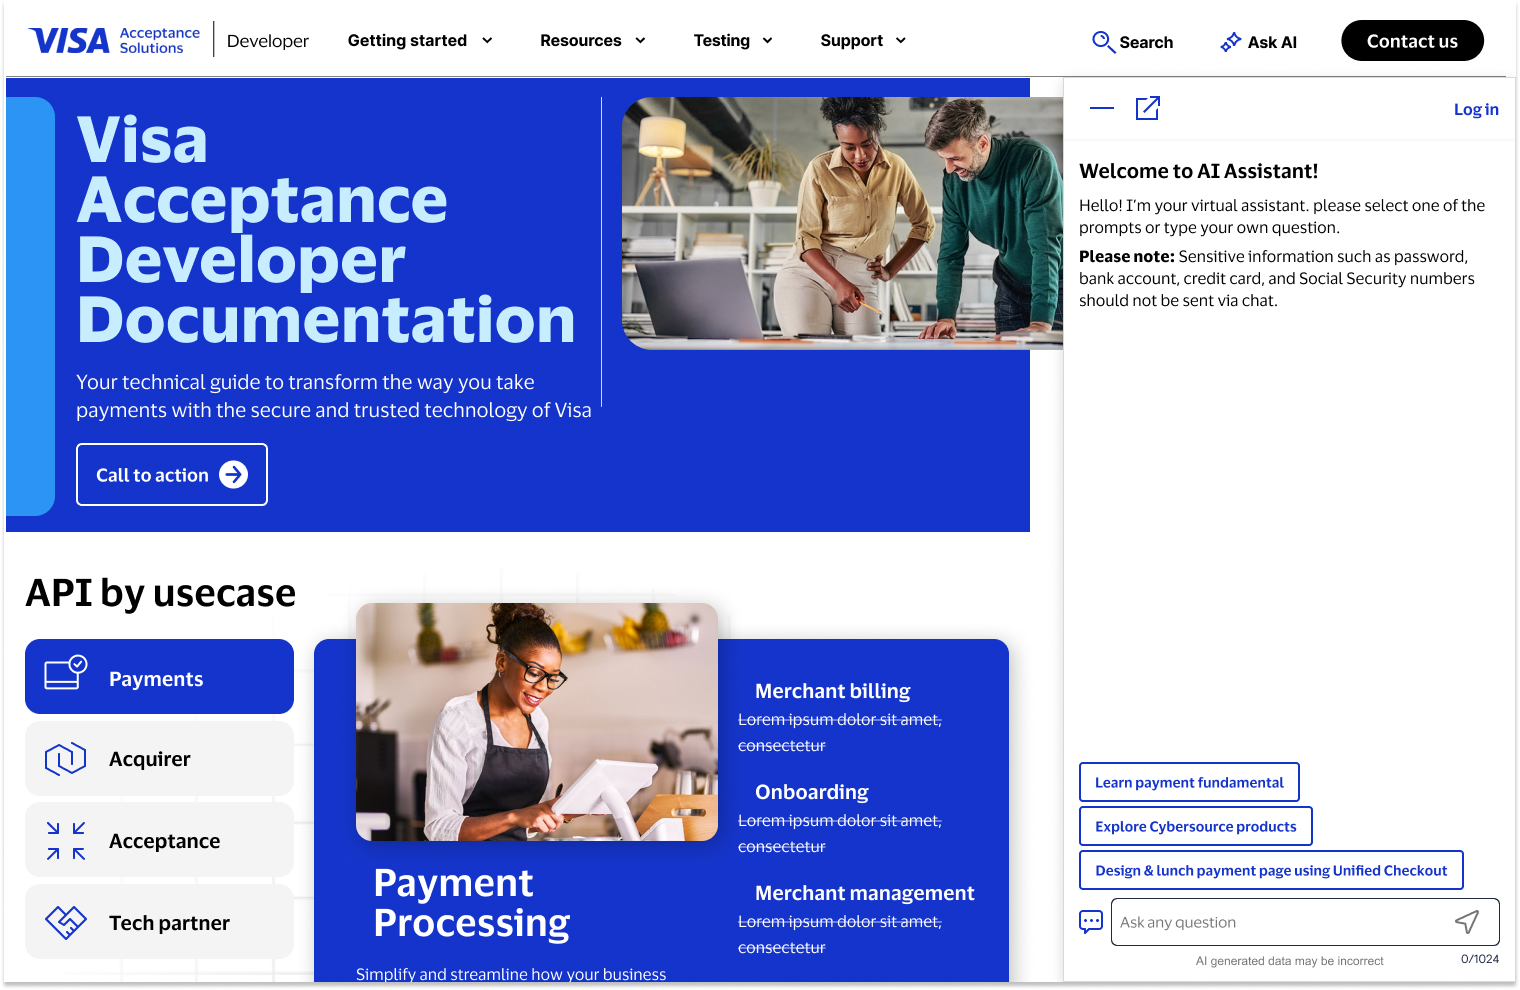Click the Call to action button
1520x990 pixels.
click(172, 474)
